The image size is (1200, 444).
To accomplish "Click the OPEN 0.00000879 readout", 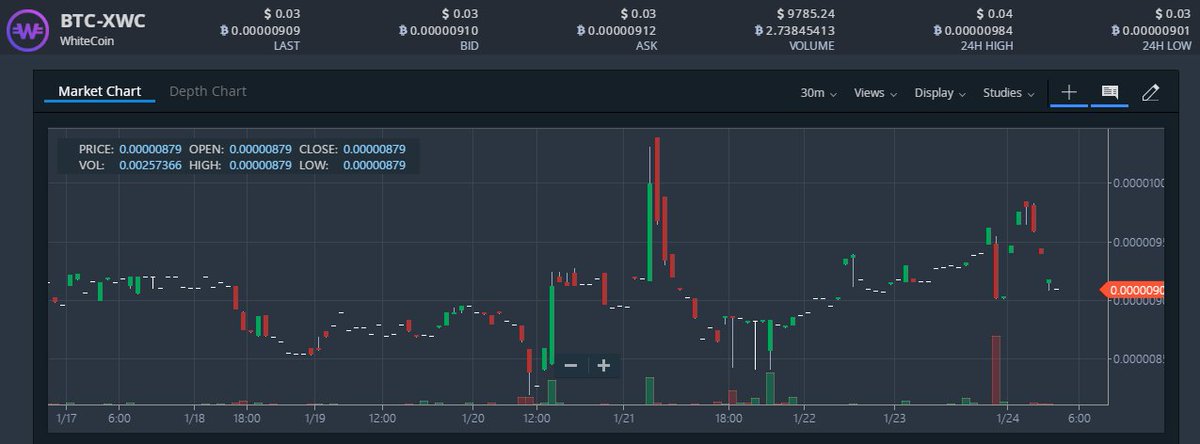I will (240, 149).
